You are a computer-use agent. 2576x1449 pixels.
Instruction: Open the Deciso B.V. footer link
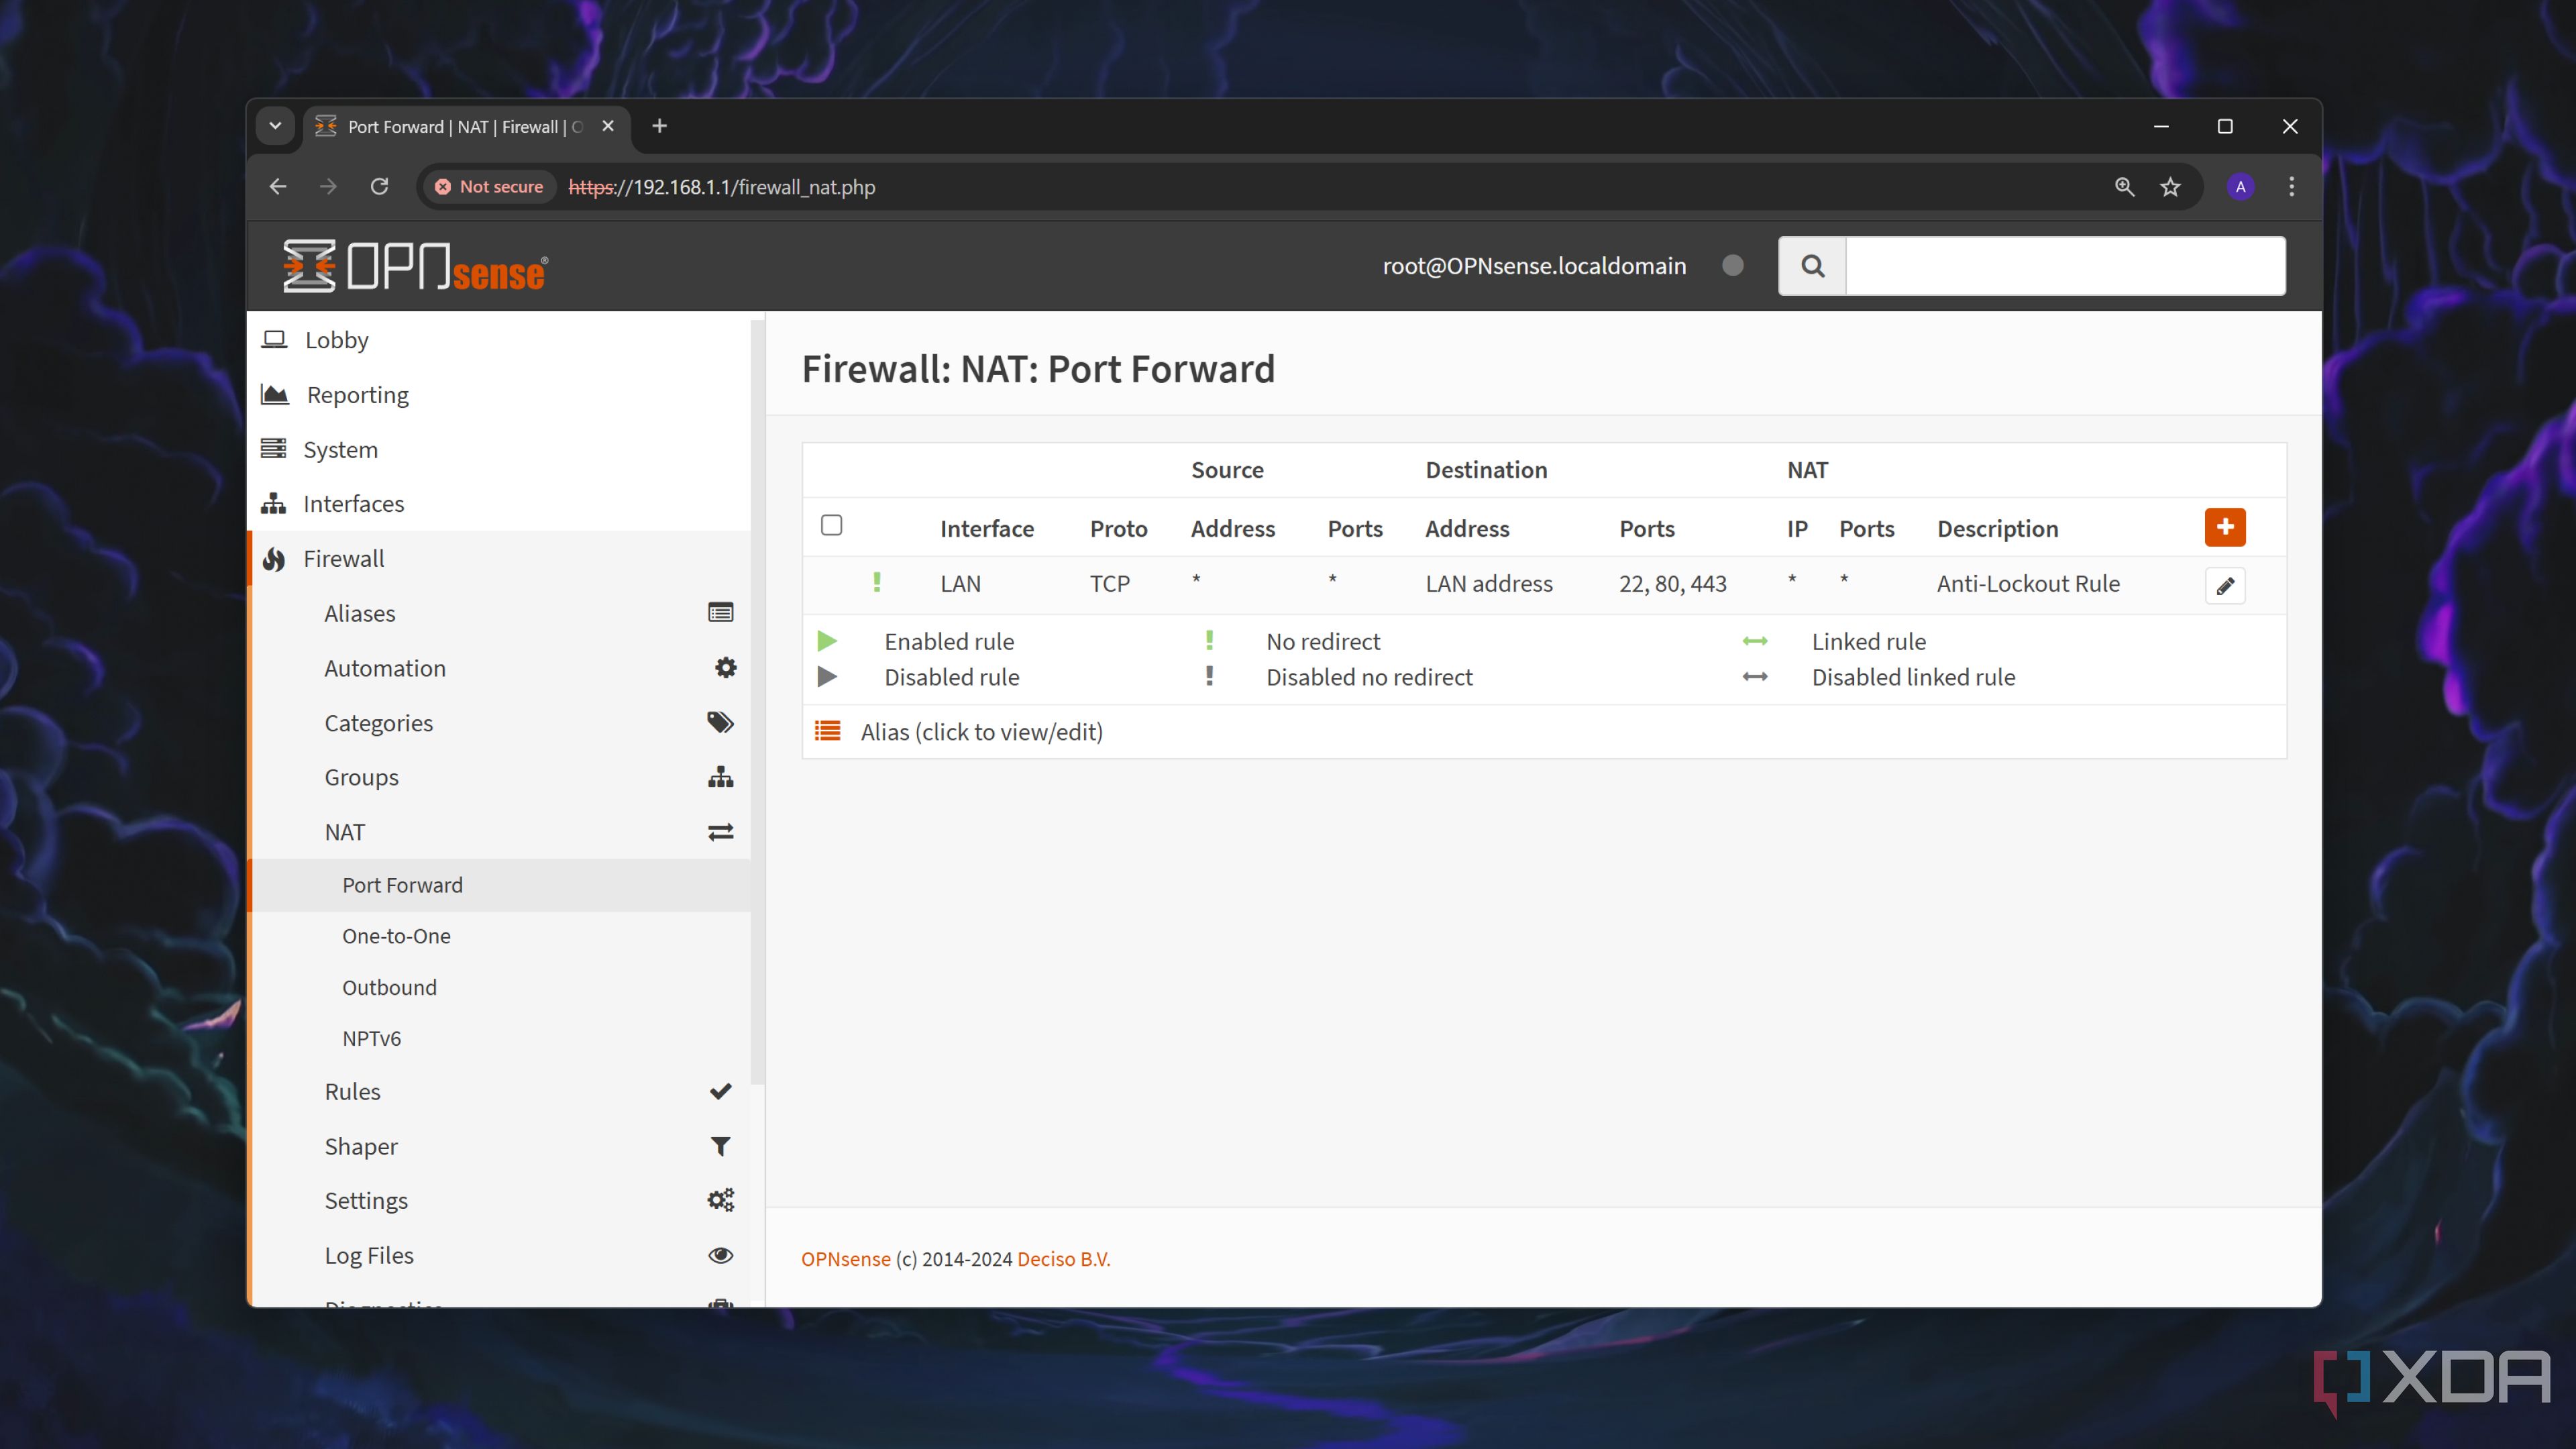point(1063,1259)
